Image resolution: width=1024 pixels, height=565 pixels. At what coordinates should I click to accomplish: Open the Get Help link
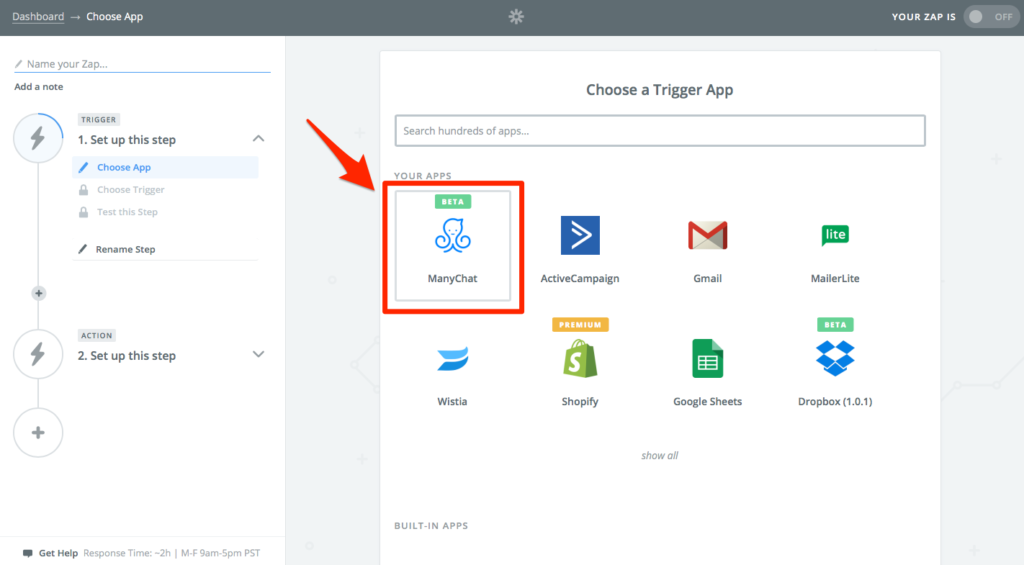[x=58, y=553]
